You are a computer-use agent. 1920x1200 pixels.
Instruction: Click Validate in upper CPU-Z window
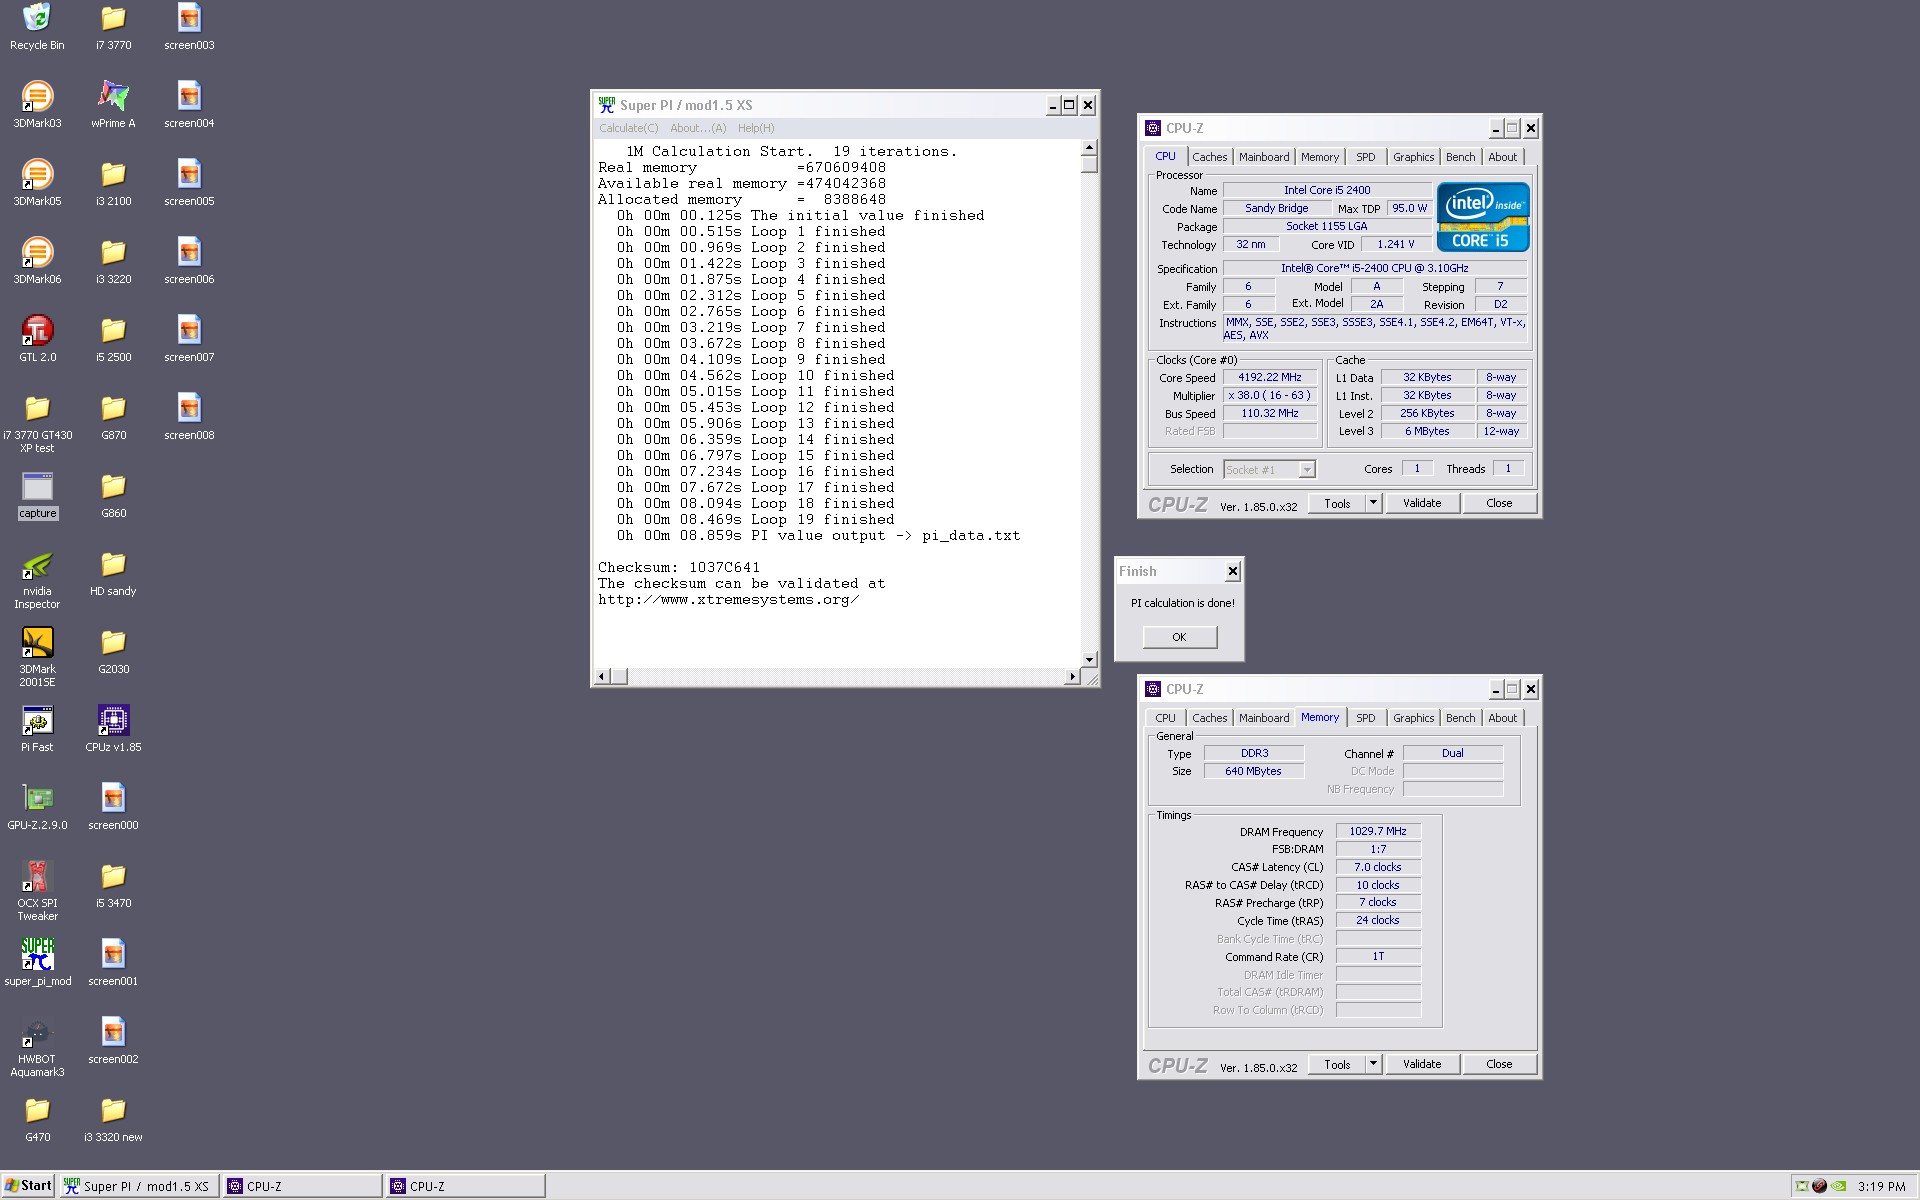[x=1422, y=503]
